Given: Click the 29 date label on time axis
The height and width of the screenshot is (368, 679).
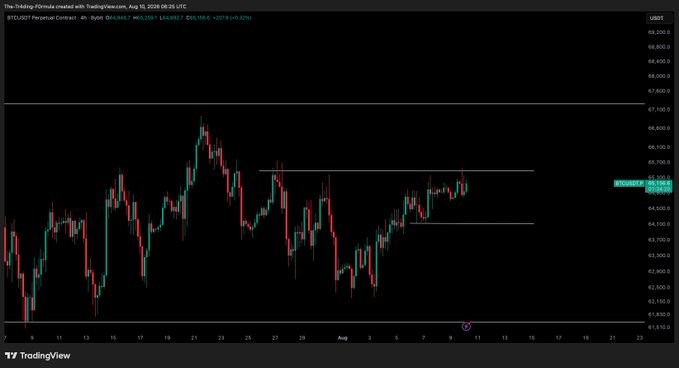Looking at the screenshot, I should [302, 338].
